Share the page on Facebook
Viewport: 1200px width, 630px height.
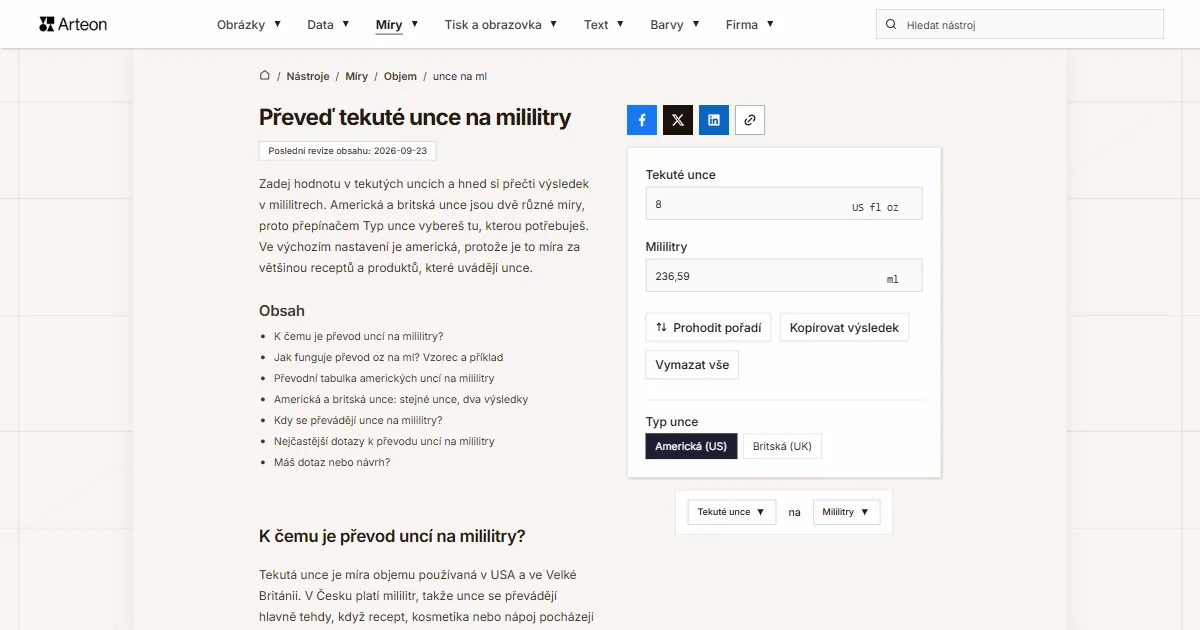pos(642,120)
